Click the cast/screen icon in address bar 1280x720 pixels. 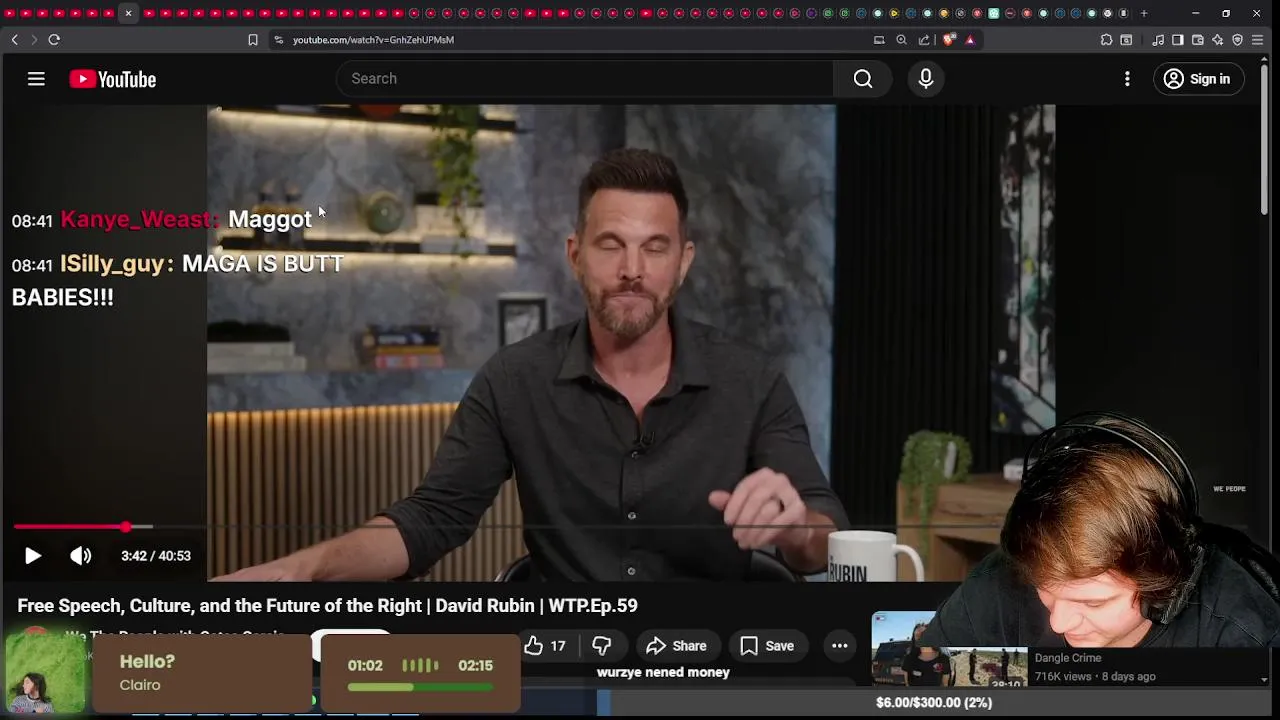click(x=879, y=40)
